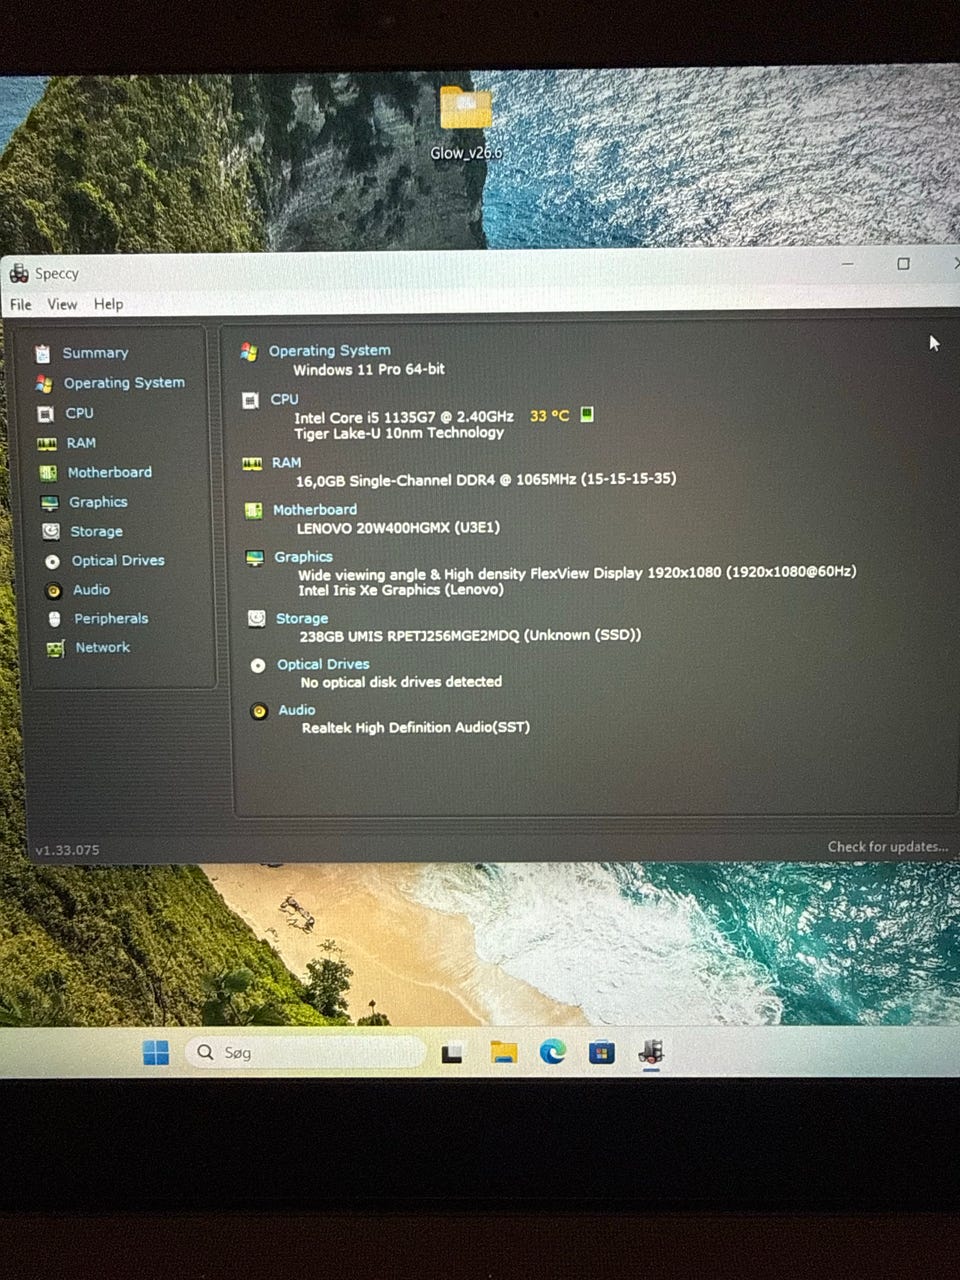Launch File Explorer from the taskbar

504,1052
